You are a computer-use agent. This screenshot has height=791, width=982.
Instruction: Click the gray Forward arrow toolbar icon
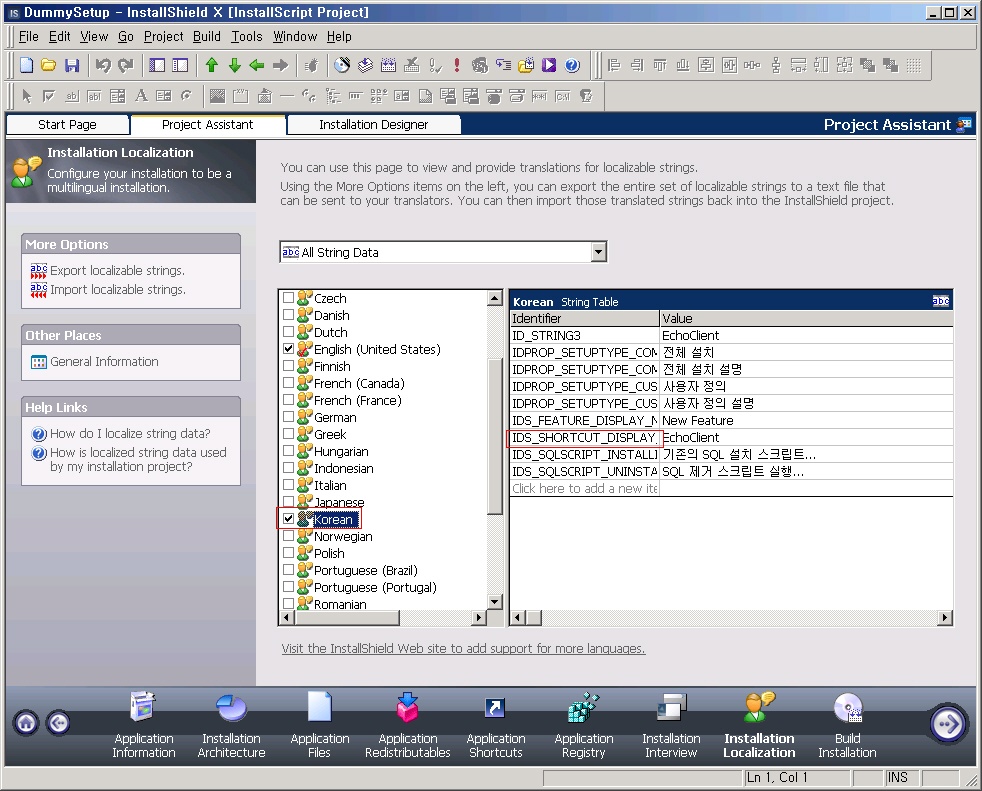click(x=281, y=65)
